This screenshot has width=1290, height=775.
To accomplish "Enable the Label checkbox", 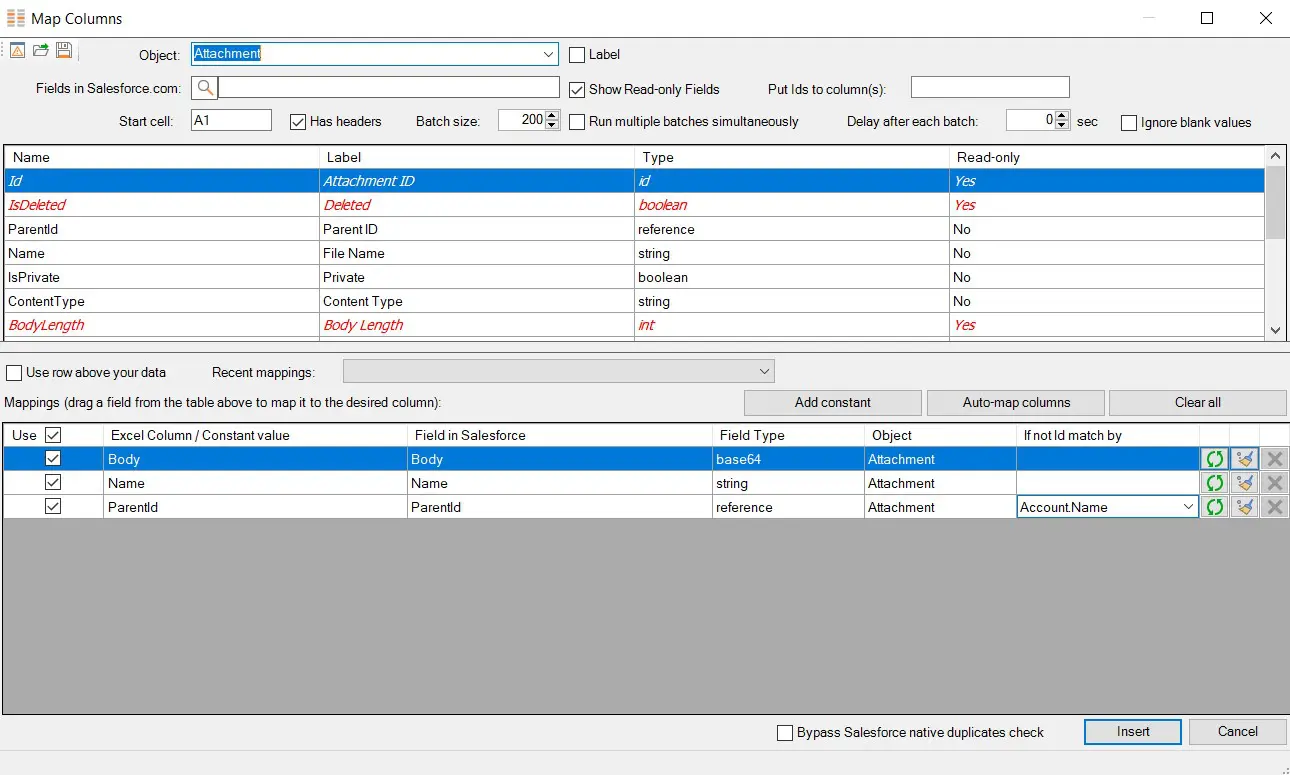I will click(575, 54).
